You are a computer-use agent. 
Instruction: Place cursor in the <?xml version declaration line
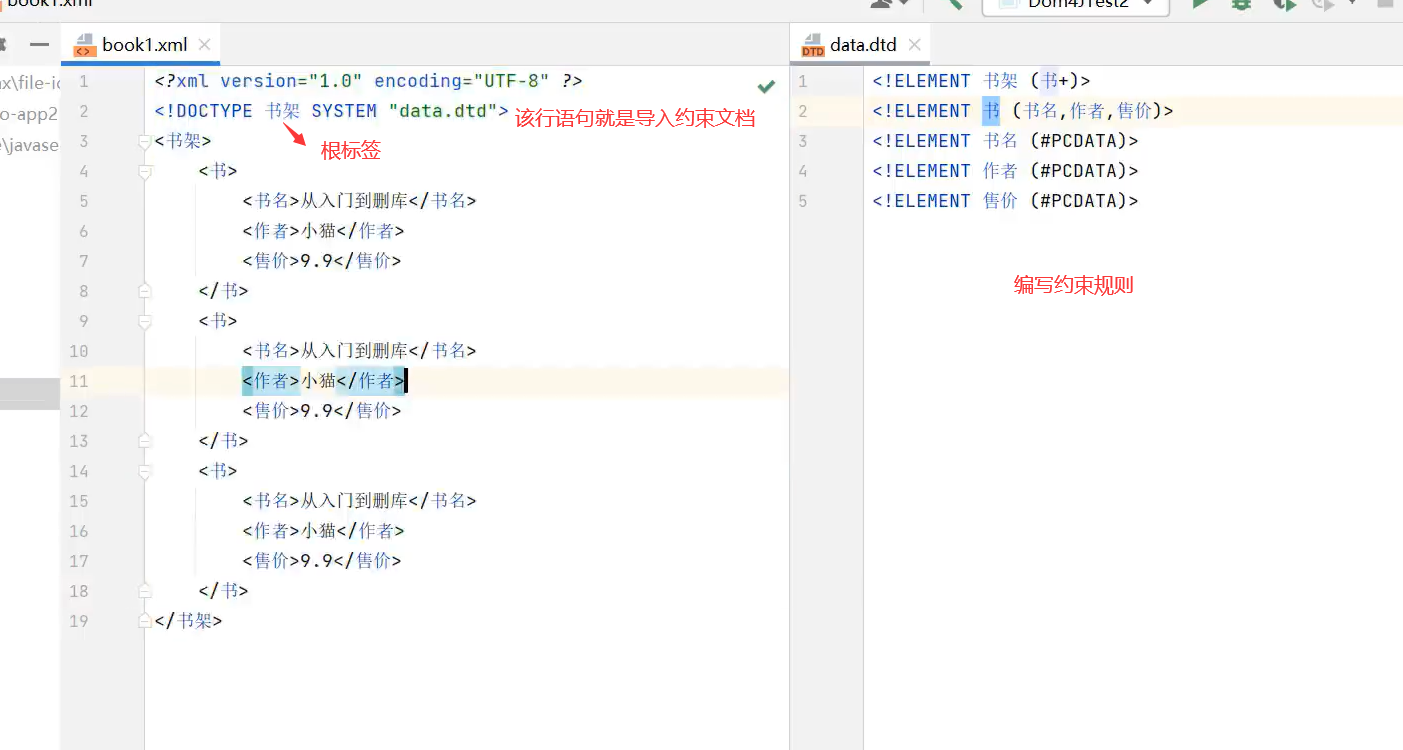point(369,81)
